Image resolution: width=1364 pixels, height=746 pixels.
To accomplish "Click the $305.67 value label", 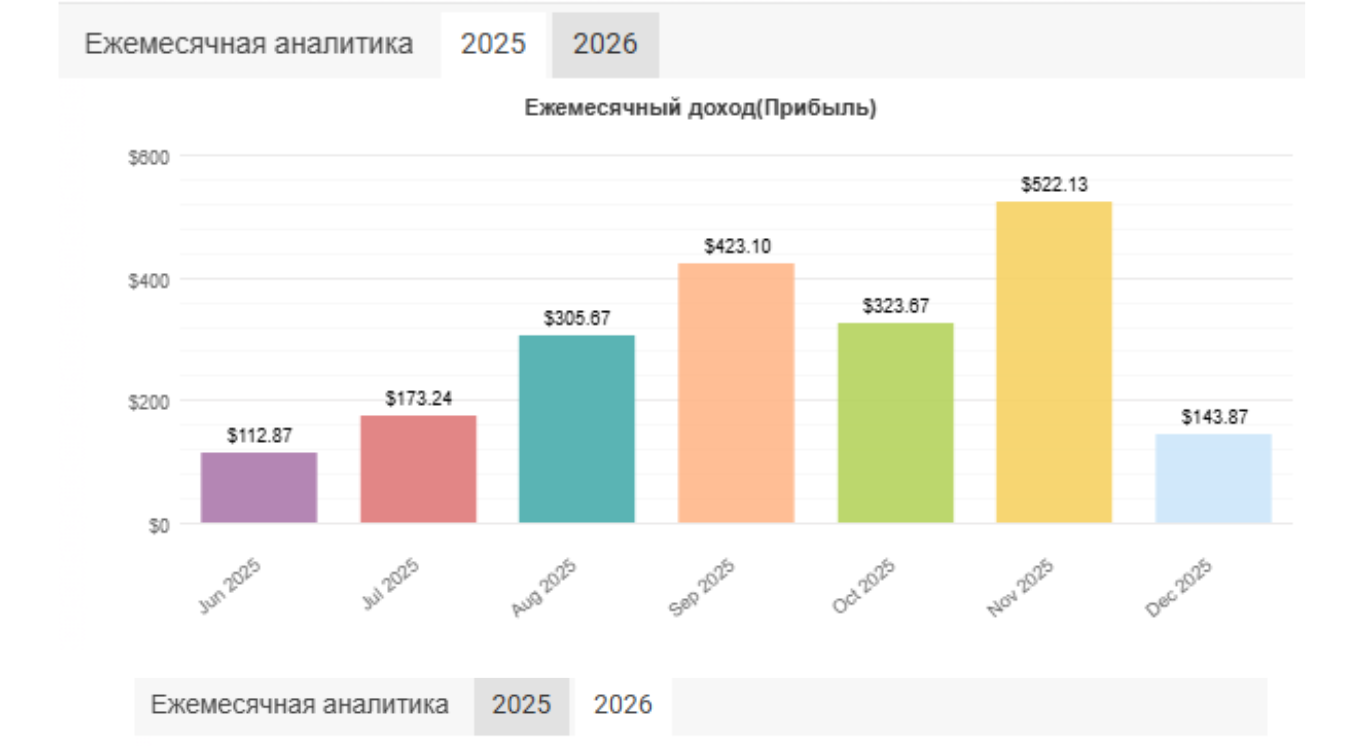I will tap(577, 319).
